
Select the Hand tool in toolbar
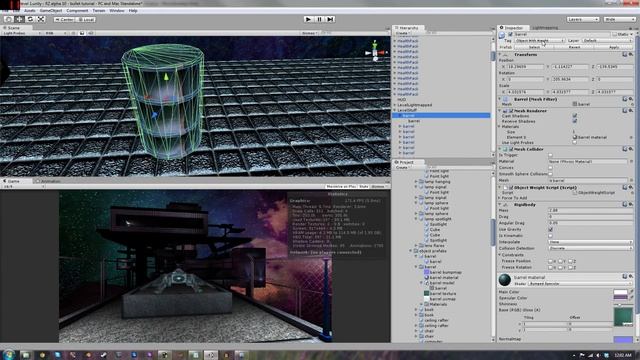coord(8,19)
